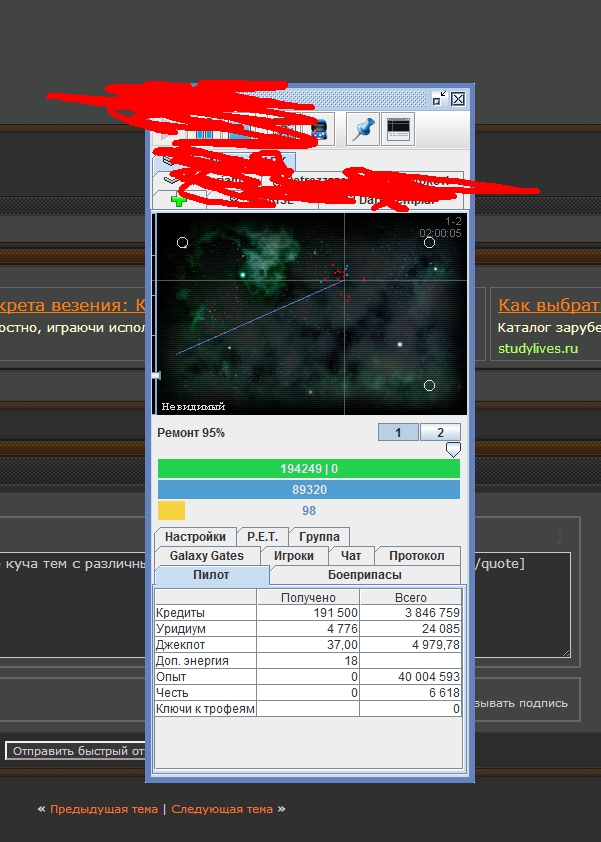Open the window layout icon in toolbar
Screen dimensions: 601x842
398,130
